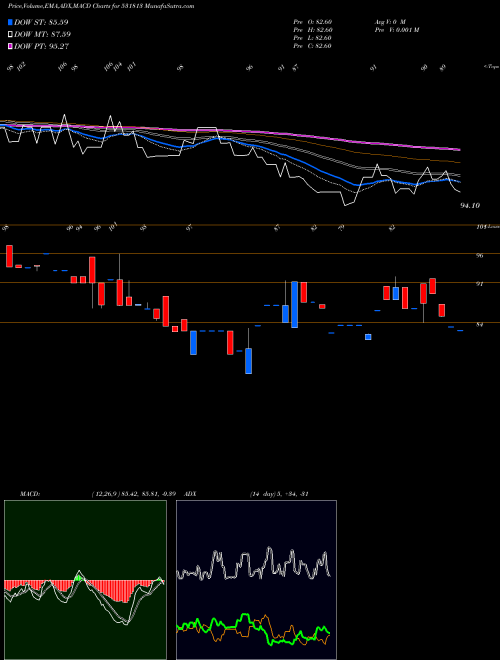Click the first red candlestick at the chart's left edge

pyautogui.click(x=9, y=256)
